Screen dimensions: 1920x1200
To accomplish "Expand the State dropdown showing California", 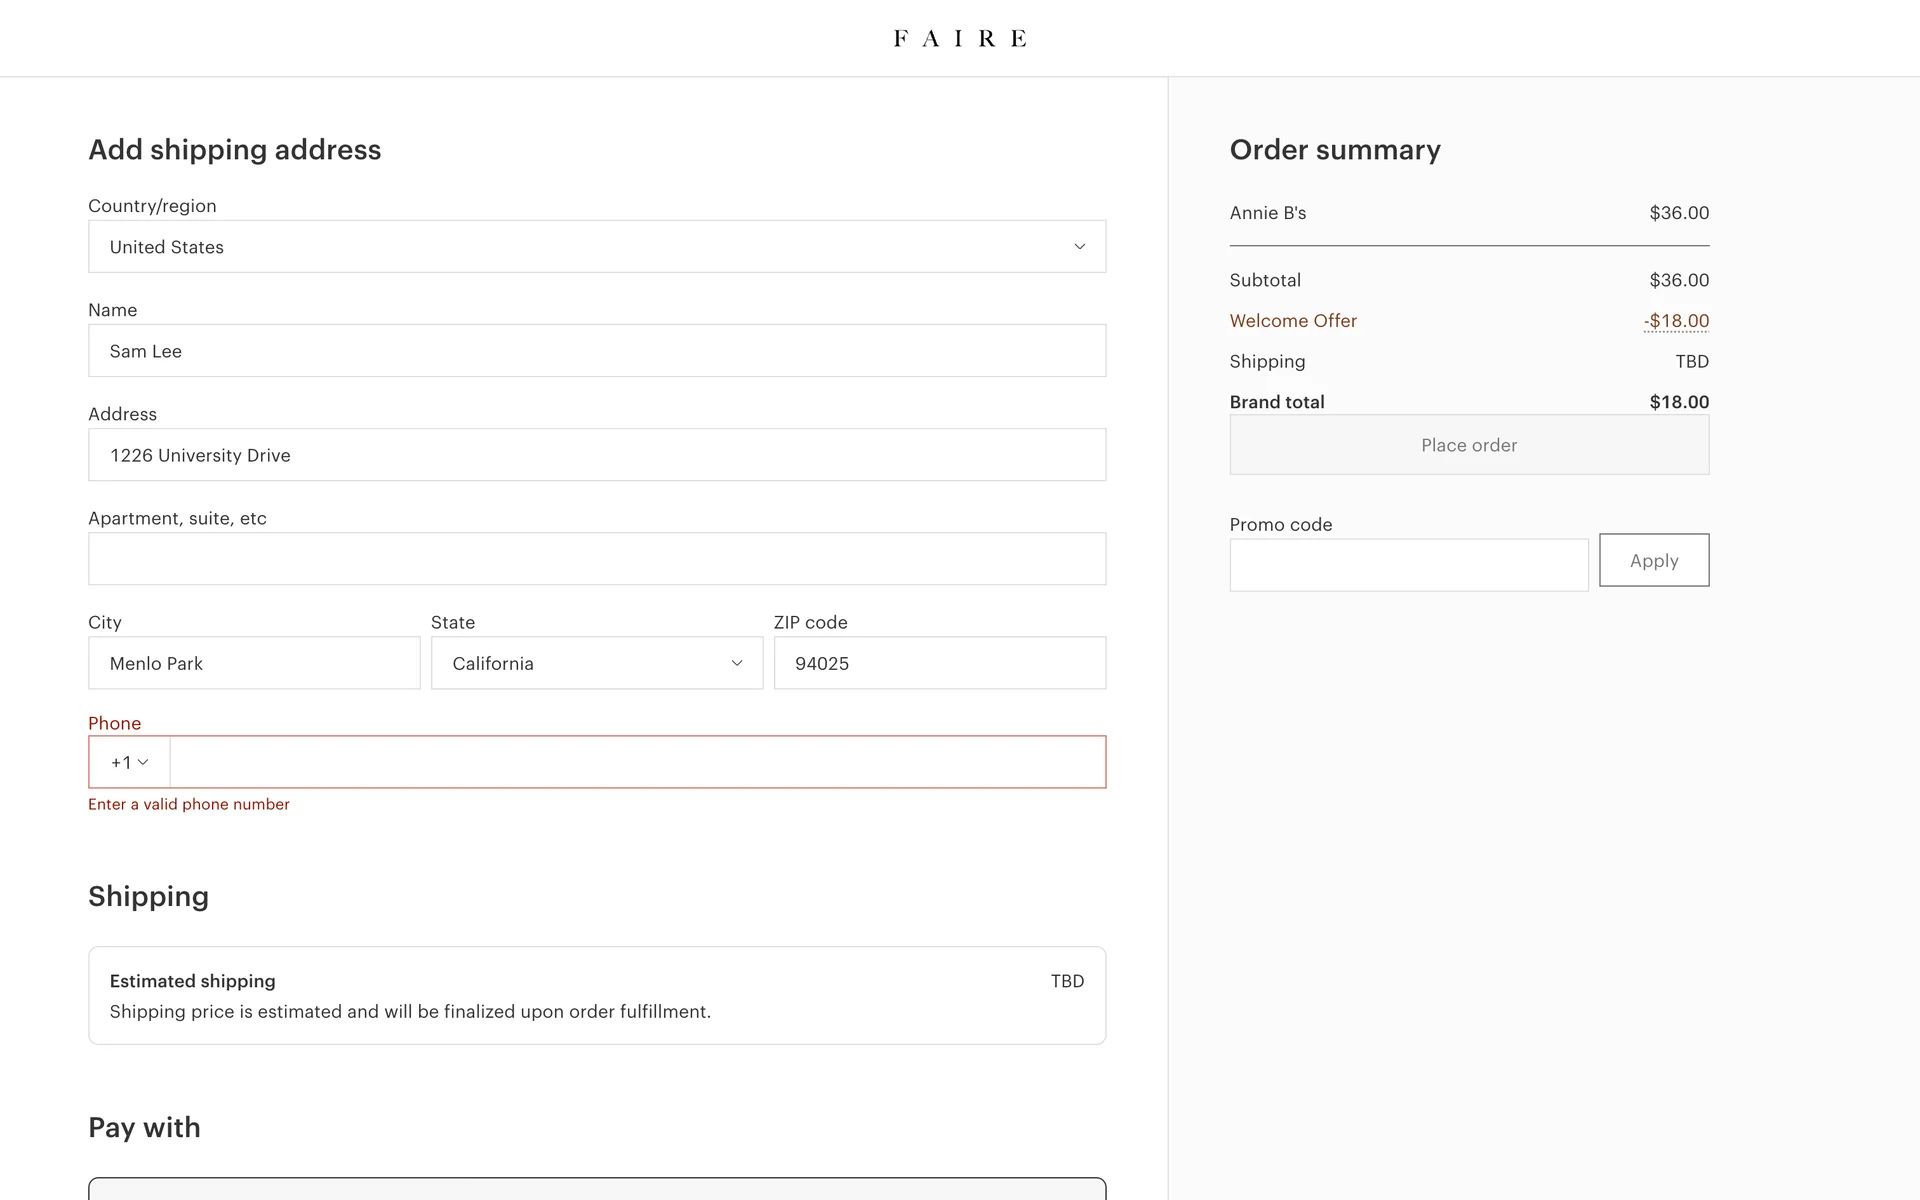I will coord(596,663).
